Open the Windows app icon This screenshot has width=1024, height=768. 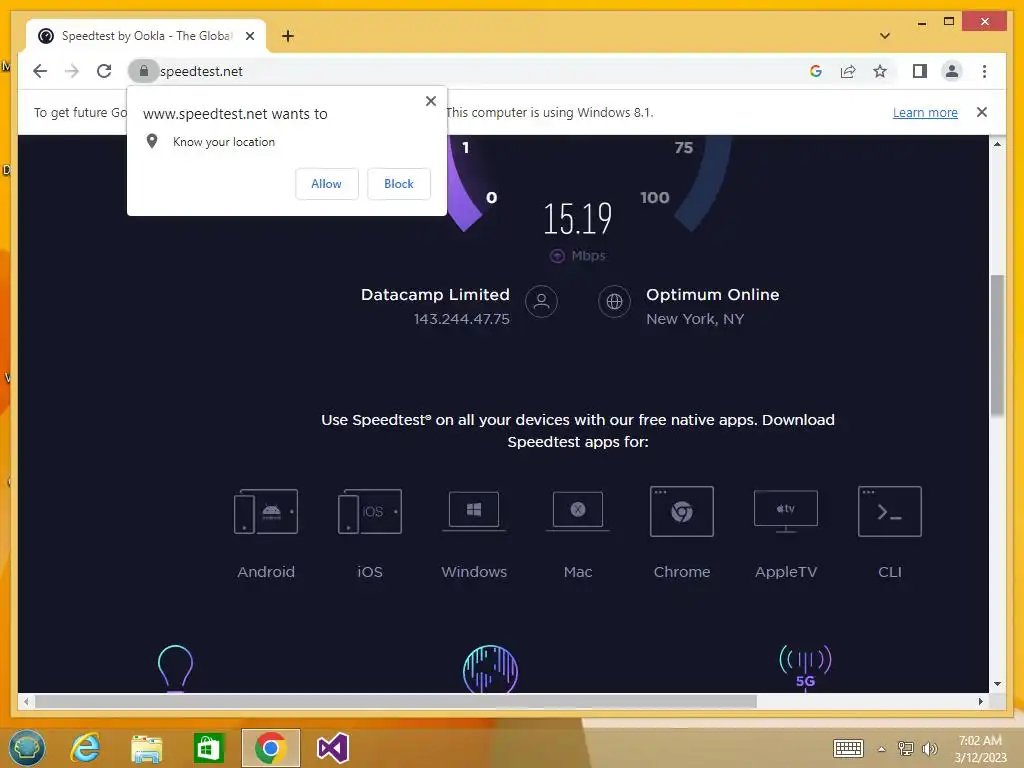coord(474,511)
